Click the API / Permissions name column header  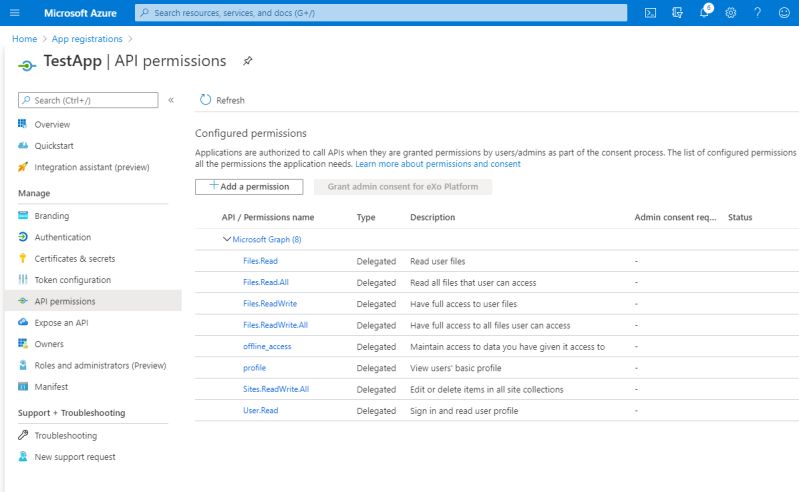pyautogui.click(x=268, y=217)
